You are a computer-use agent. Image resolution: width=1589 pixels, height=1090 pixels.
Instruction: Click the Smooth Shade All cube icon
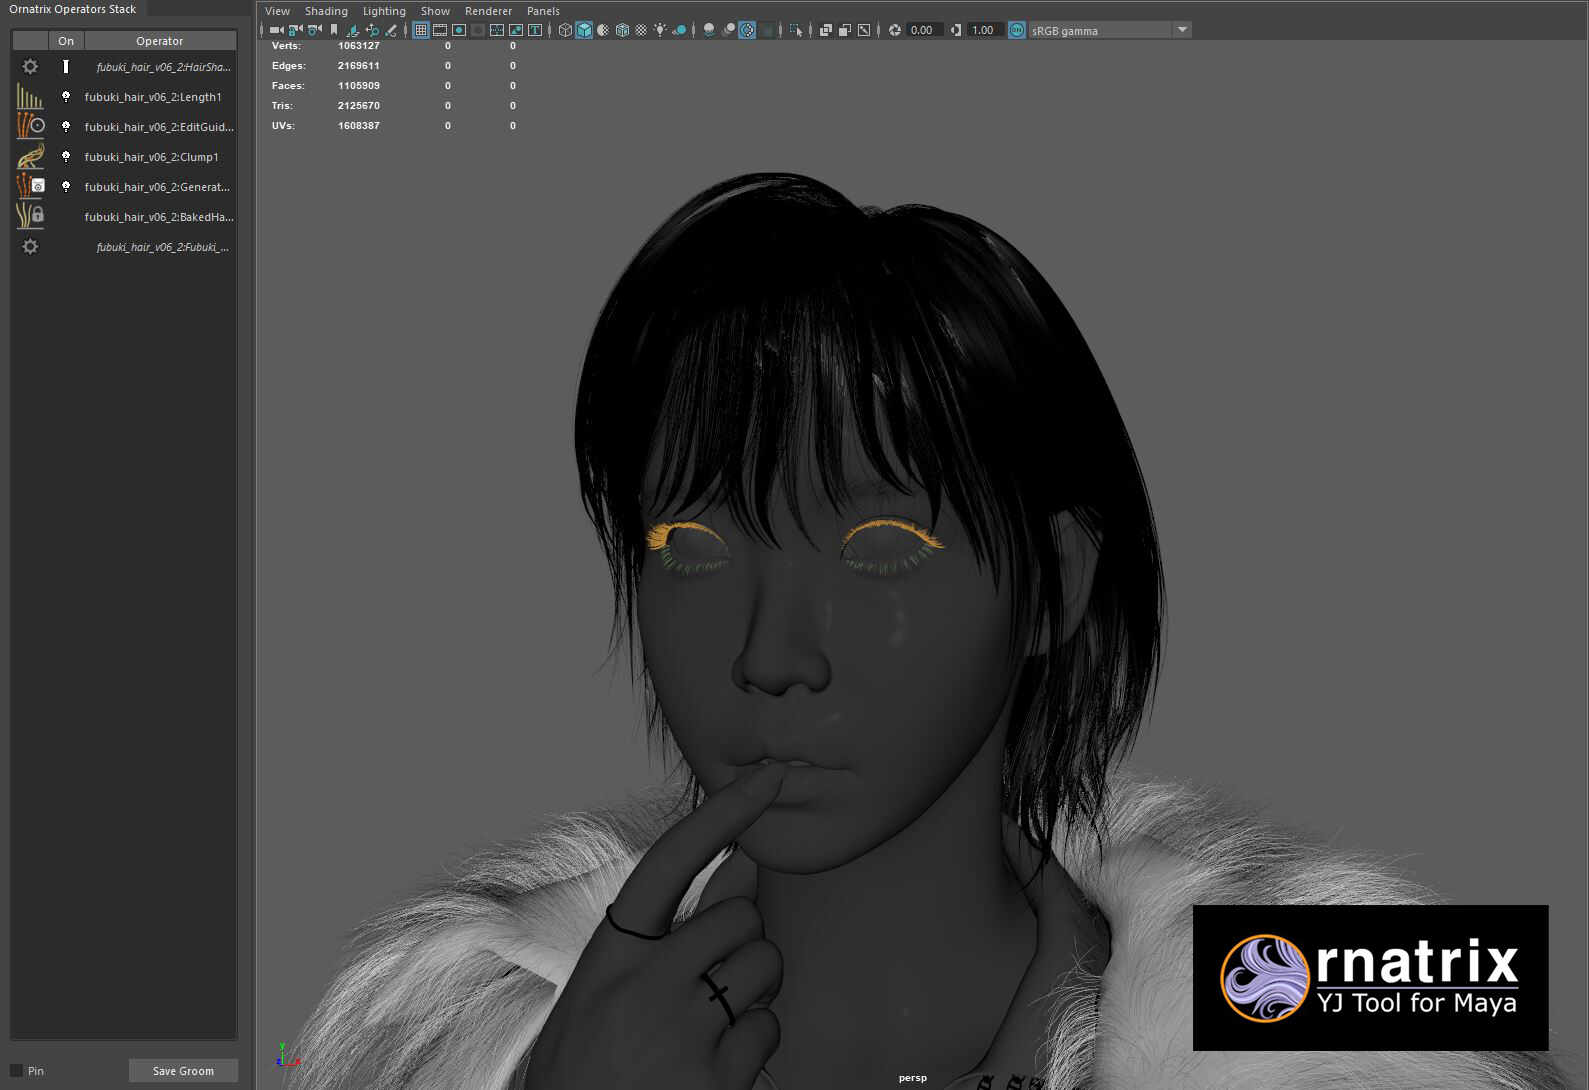584,30
